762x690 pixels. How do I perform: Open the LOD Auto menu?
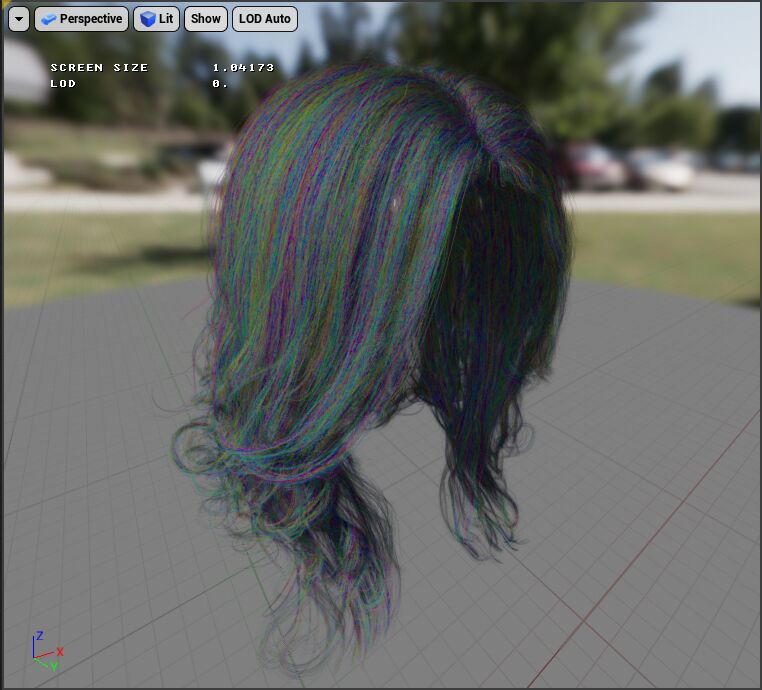[x=264, y=19]
